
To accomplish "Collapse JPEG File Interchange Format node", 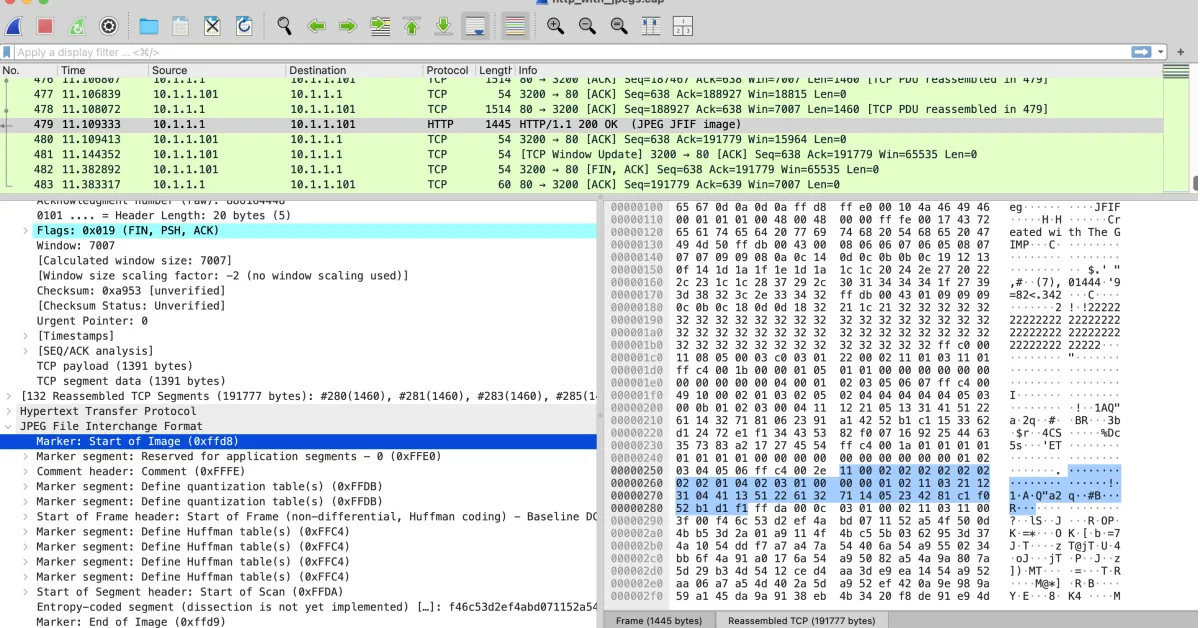I will (9, 426).
